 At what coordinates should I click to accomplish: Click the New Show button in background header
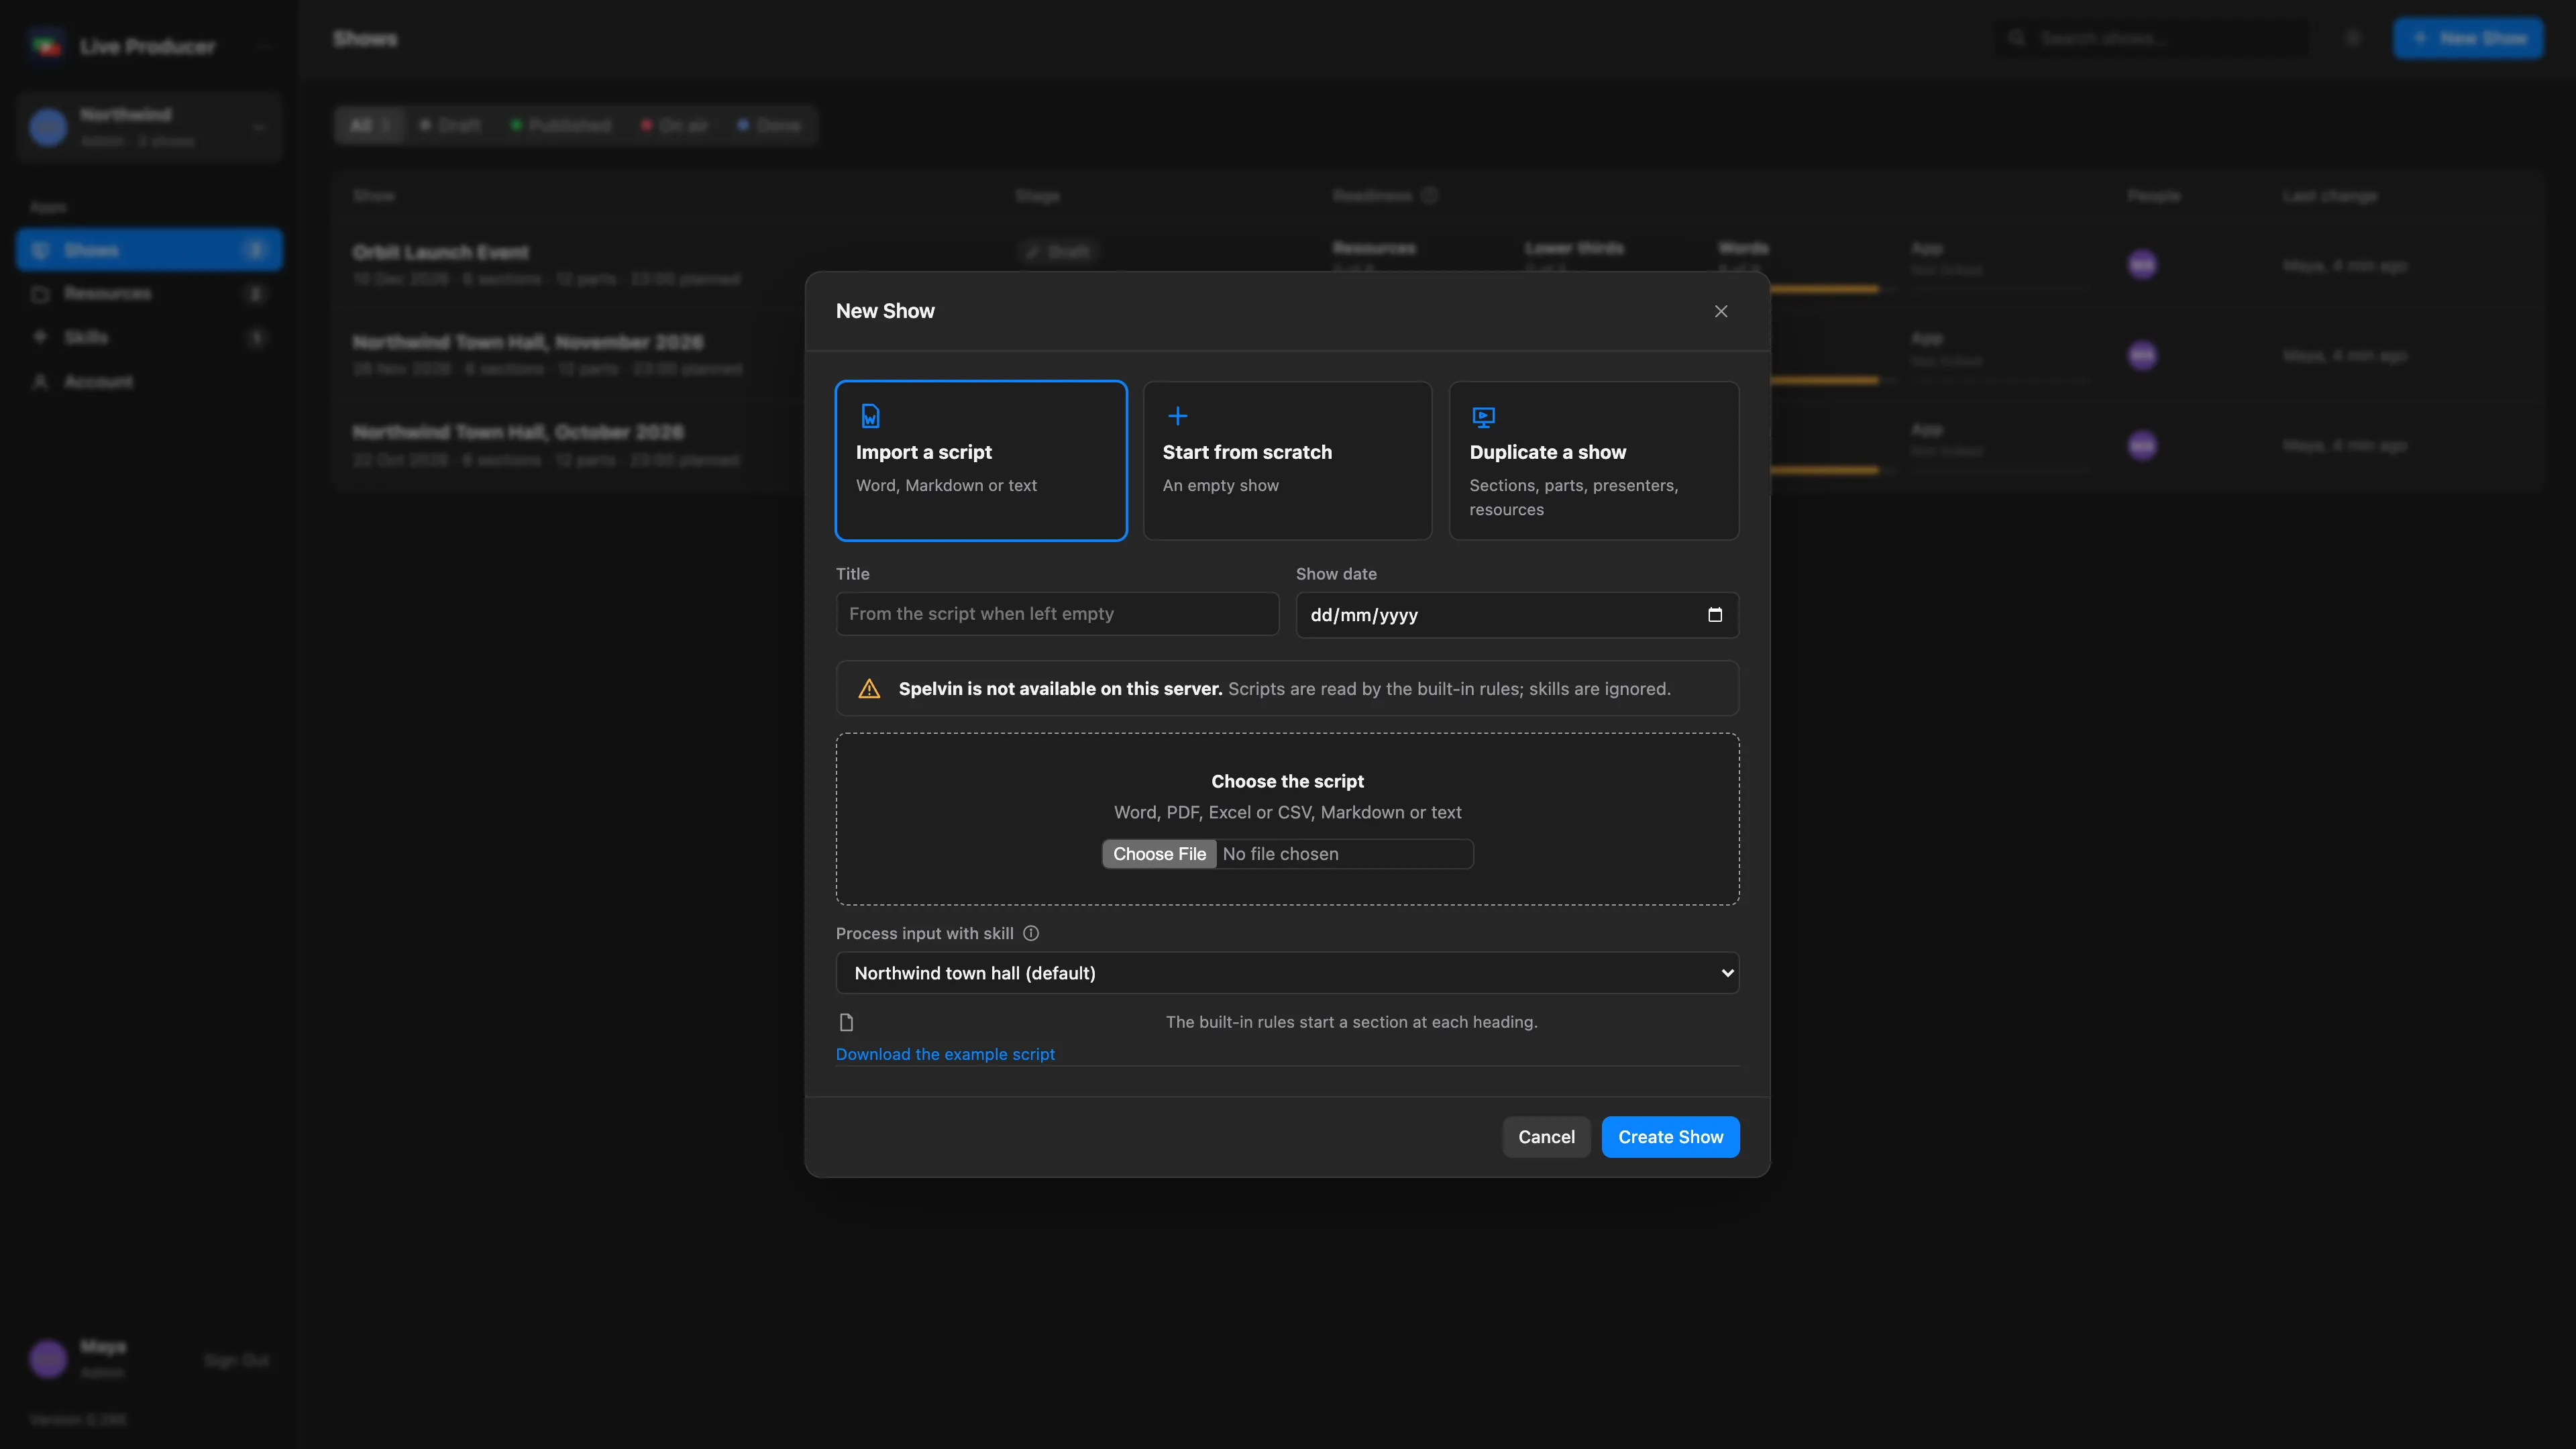2467,38
